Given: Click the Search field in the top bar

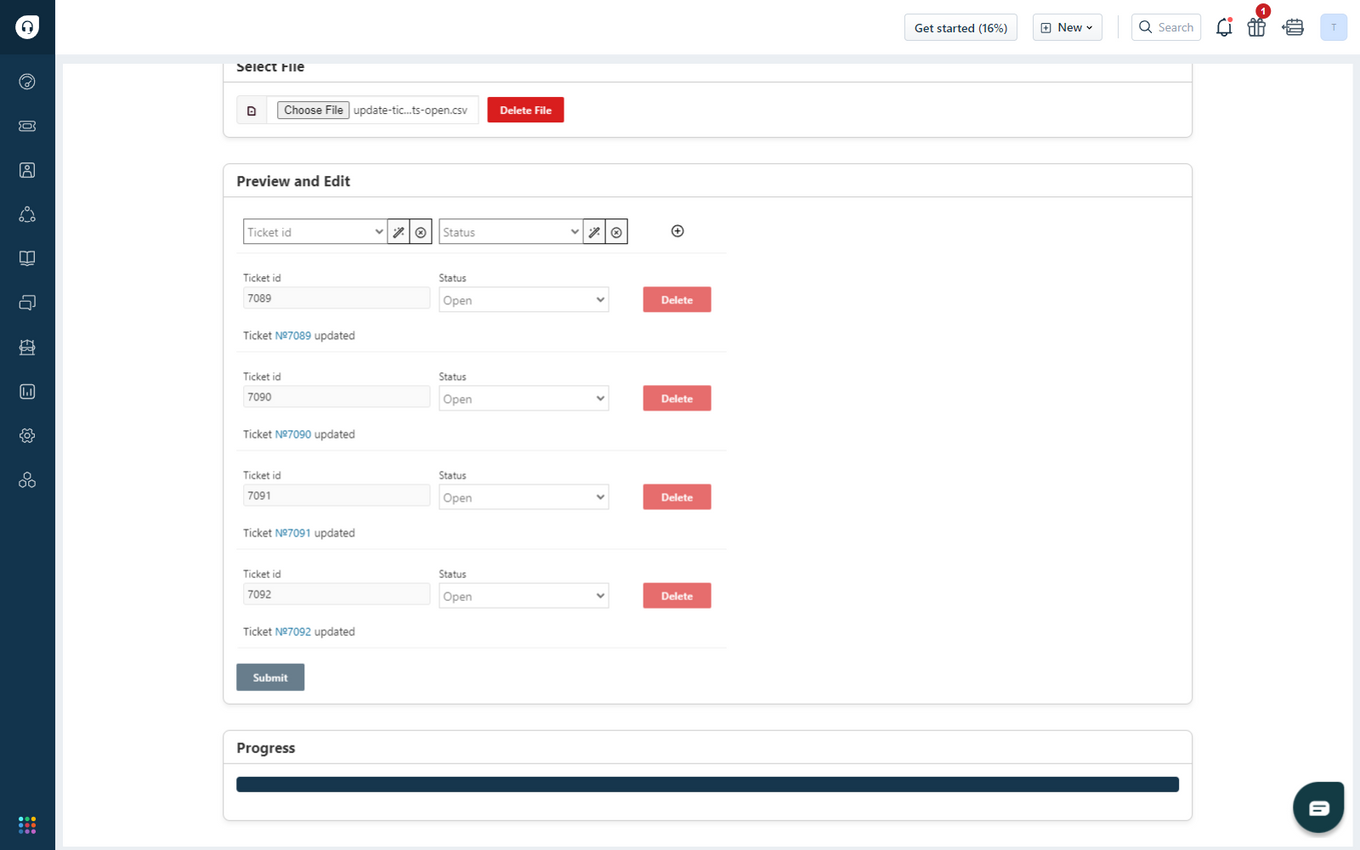Looking at the screenshot, I should [1166, 27].
